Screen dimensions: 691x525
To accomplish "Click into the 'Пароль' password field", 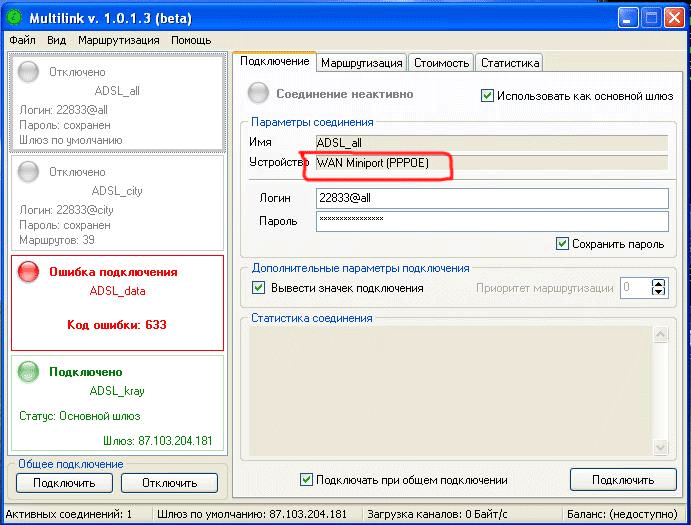I will 490,220.
